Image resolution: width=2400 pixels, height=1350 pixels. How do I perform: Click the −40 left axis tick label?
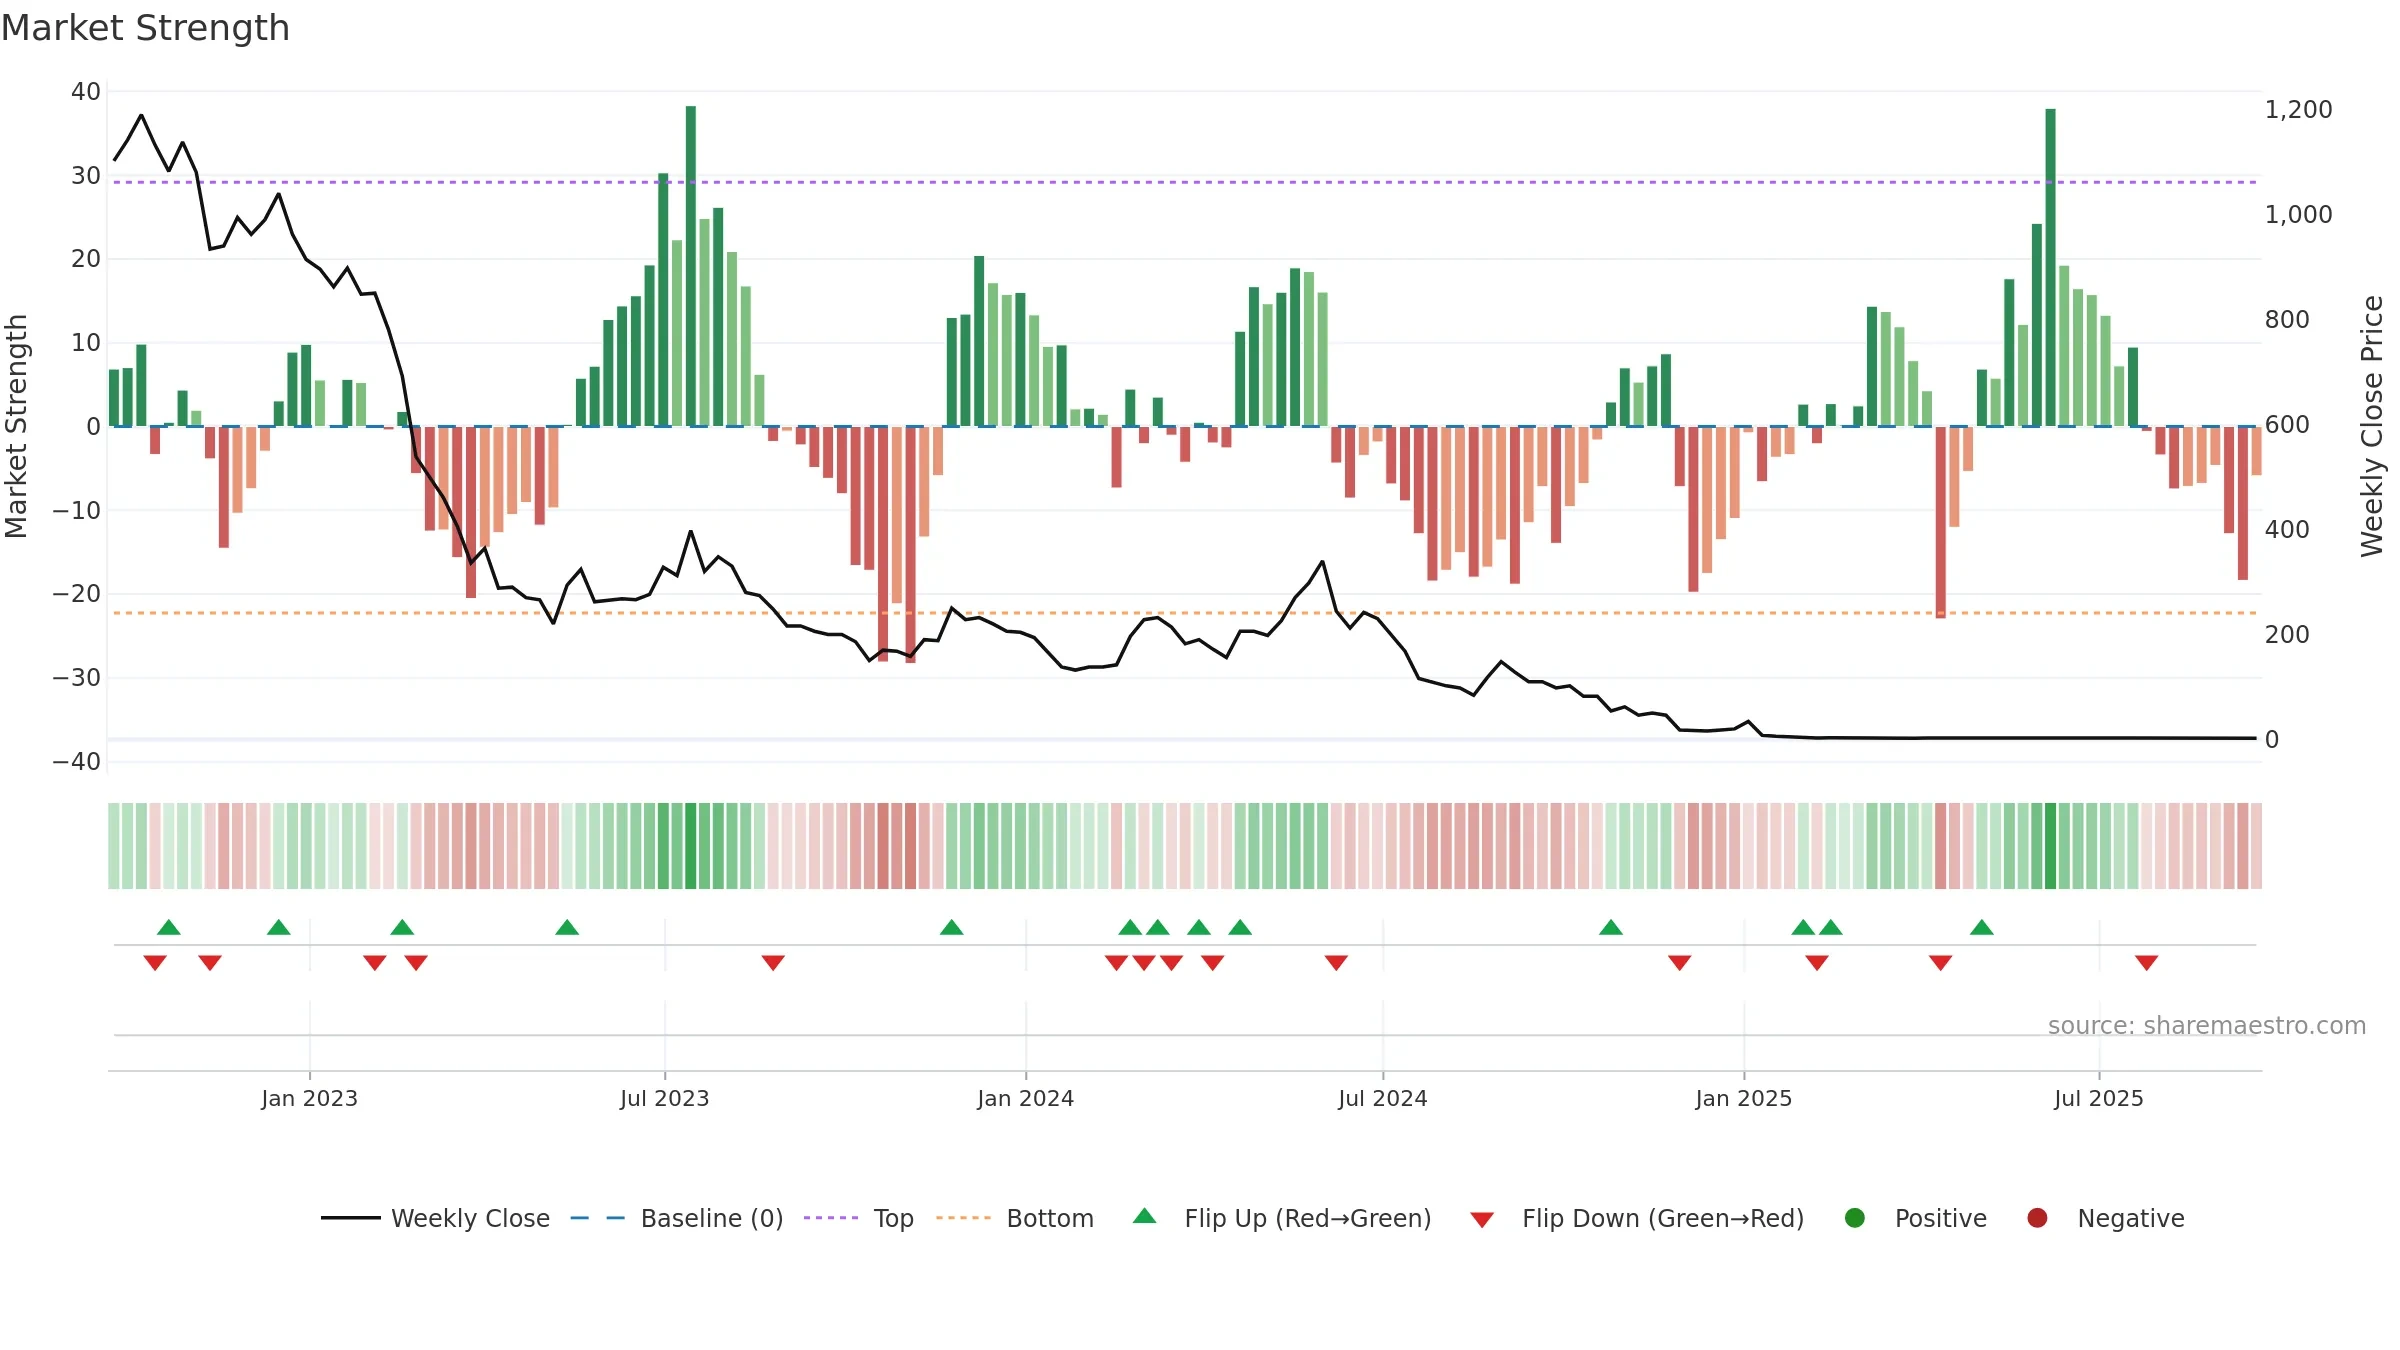77,762
